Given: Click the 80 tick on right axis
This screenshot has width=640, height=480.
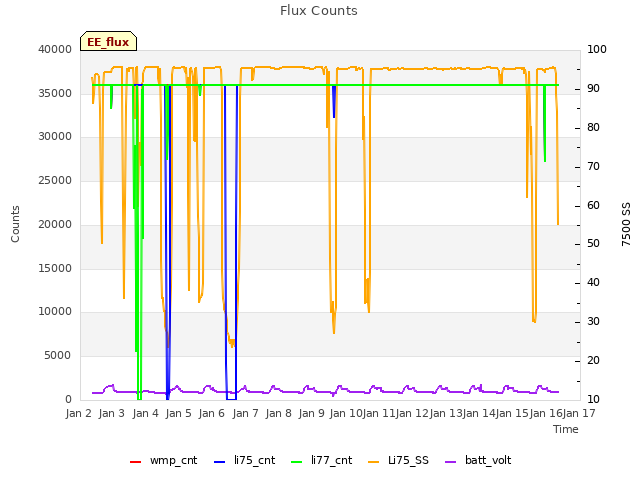Looking at the screenshot, I should coord(593,127).
